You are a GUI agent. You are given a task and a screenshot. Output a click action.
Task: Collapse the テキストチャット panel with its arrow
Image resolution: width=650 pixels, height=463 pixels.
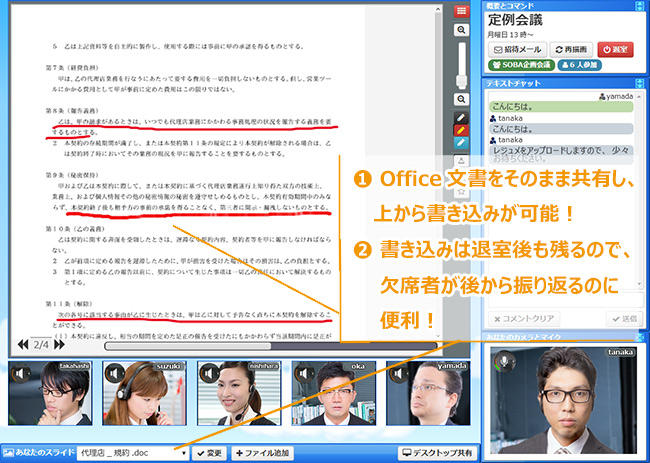[x=640, y=83]
